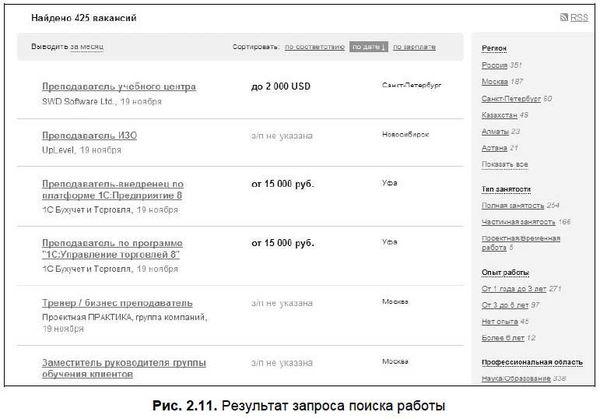Open the 'за месяц' period dropdown
Viewport: 600px width, 419px height.
[x=87, y=47]
